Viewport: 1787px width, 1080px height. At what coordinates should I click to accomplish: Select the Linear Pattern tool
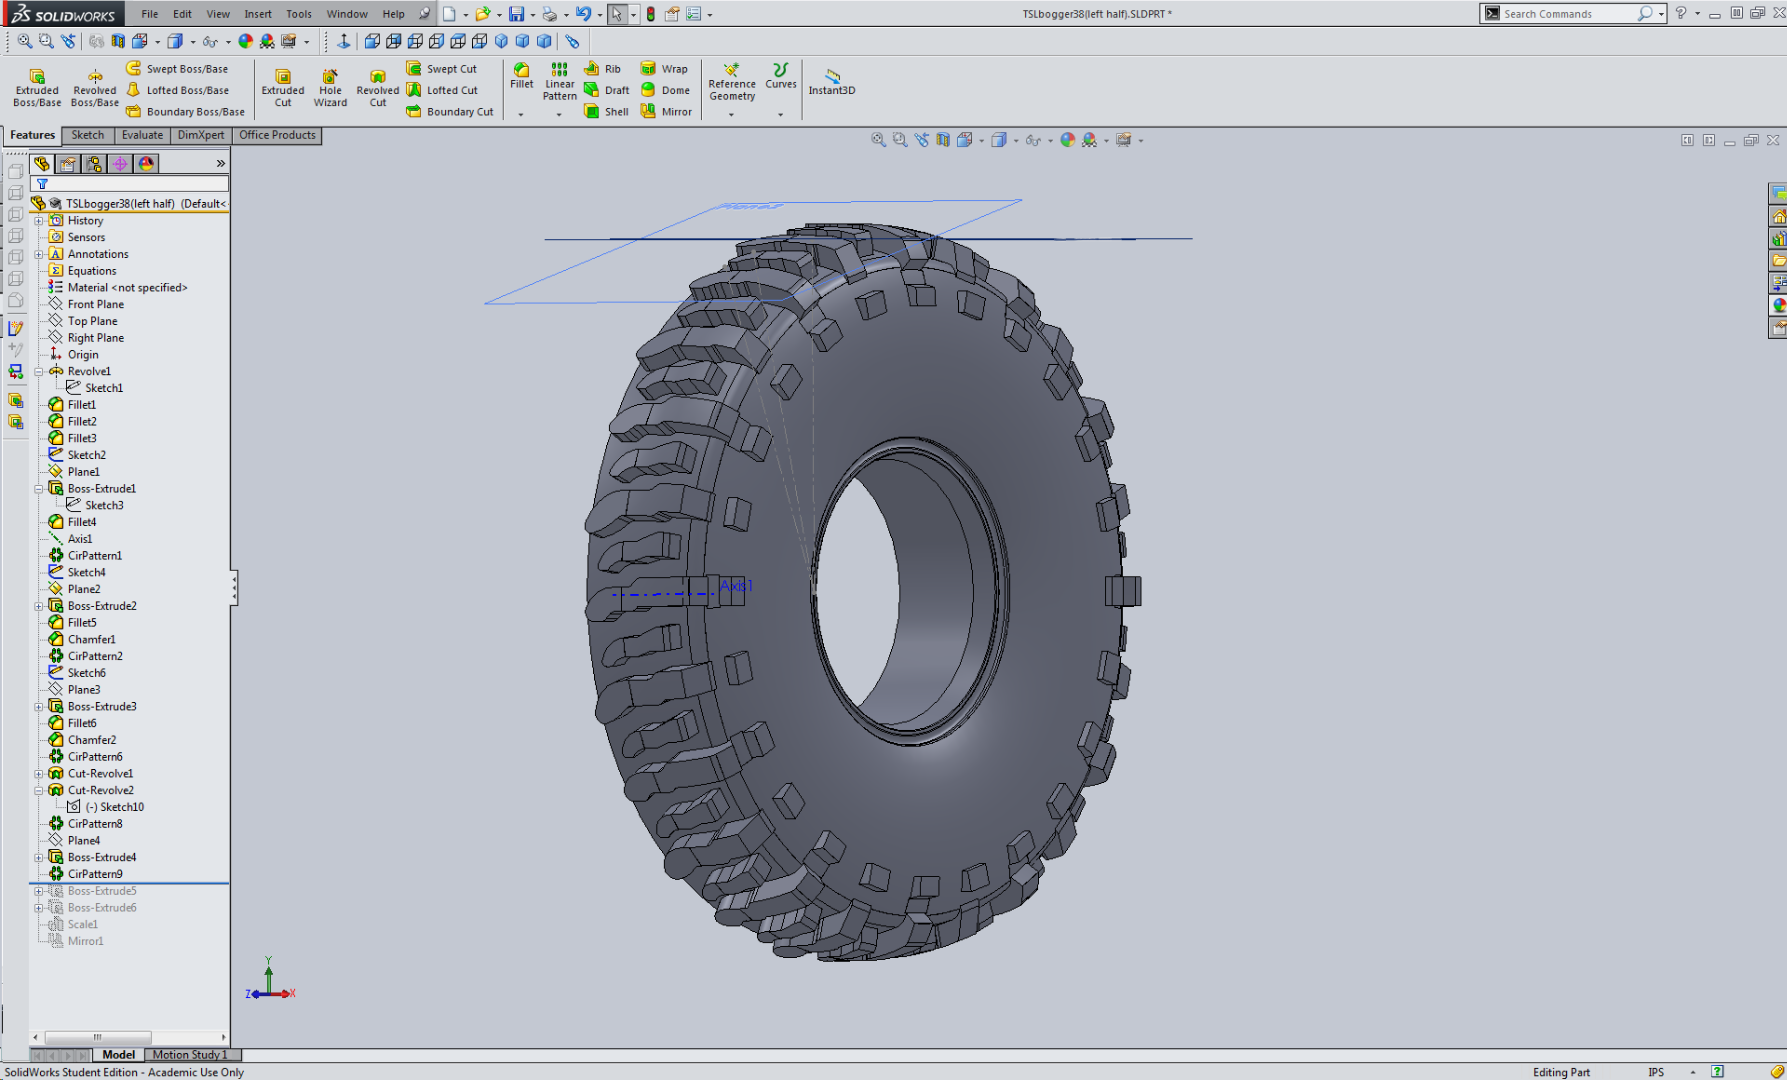[559, 84]
